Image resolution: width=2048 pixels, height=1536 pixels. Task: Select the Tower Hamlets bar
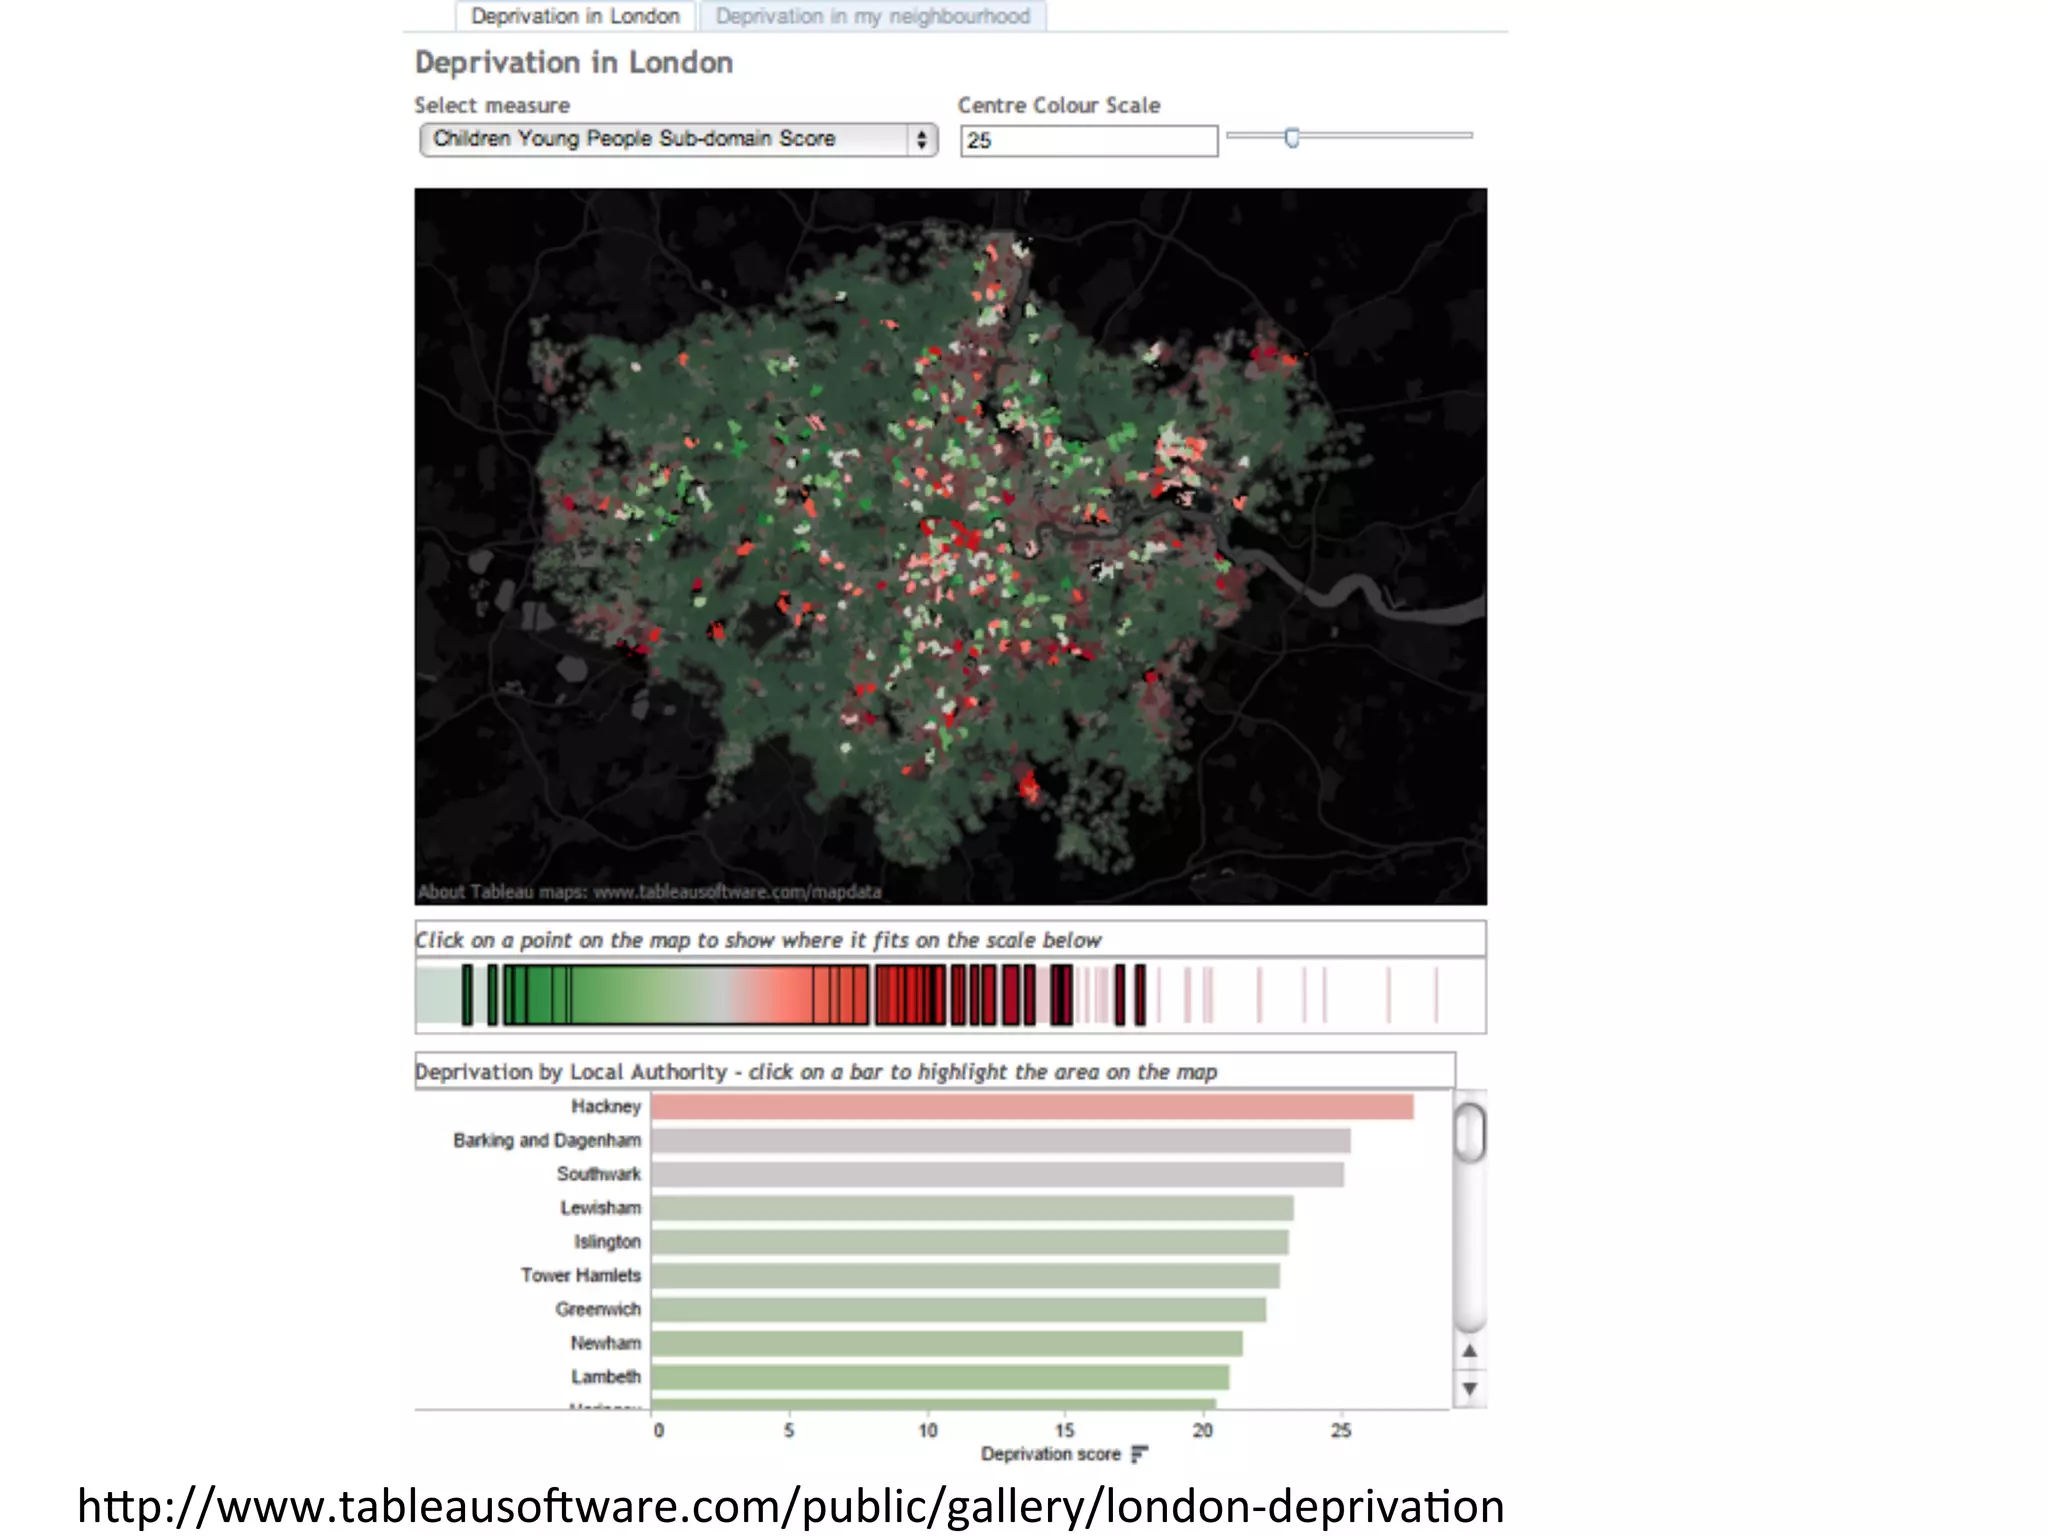(x=965, y=1275)
